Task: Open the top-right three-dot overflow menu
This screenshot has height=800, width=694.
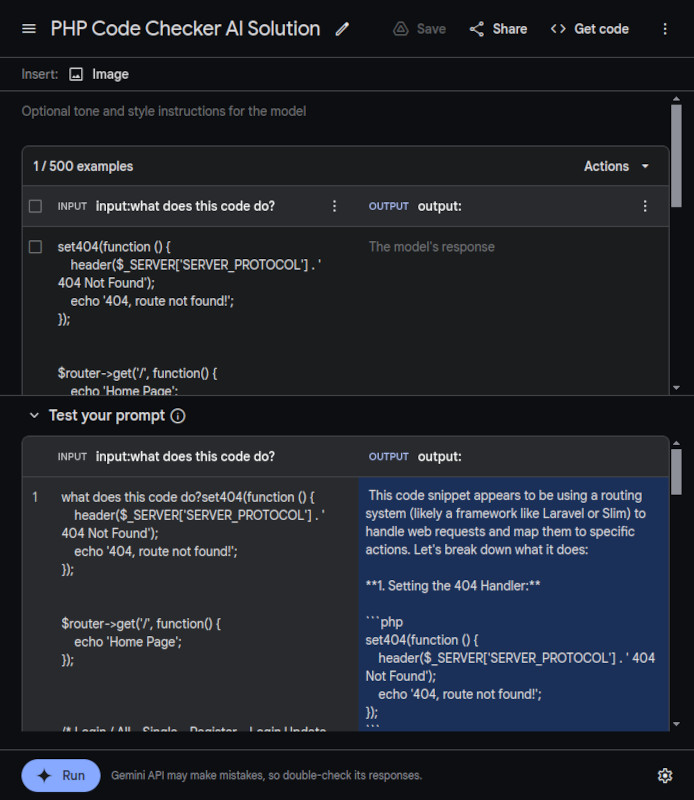Action: point(665,29)
